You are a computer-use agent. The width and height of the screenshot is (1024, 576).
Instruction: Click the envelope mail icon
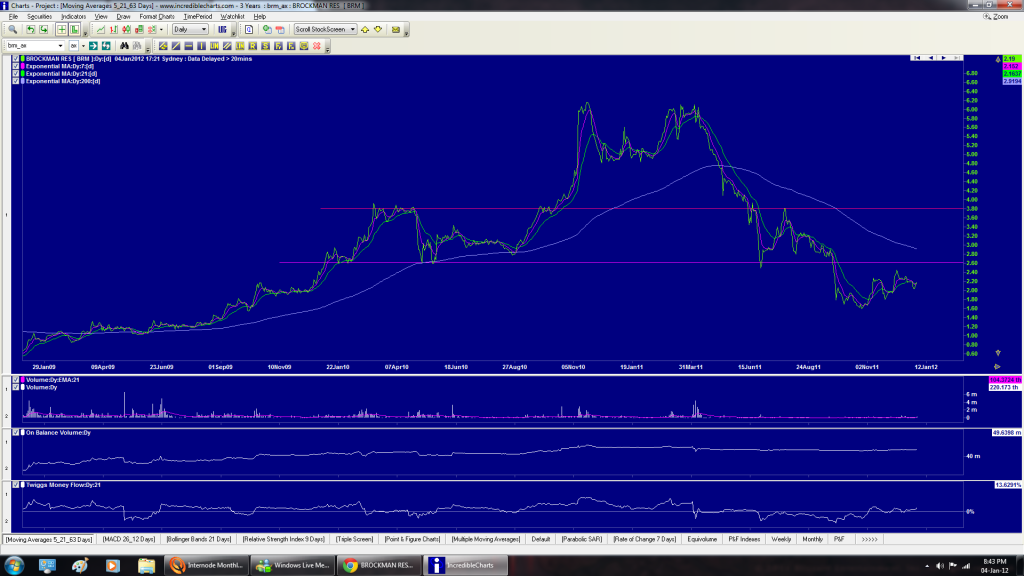click(396, 29)
